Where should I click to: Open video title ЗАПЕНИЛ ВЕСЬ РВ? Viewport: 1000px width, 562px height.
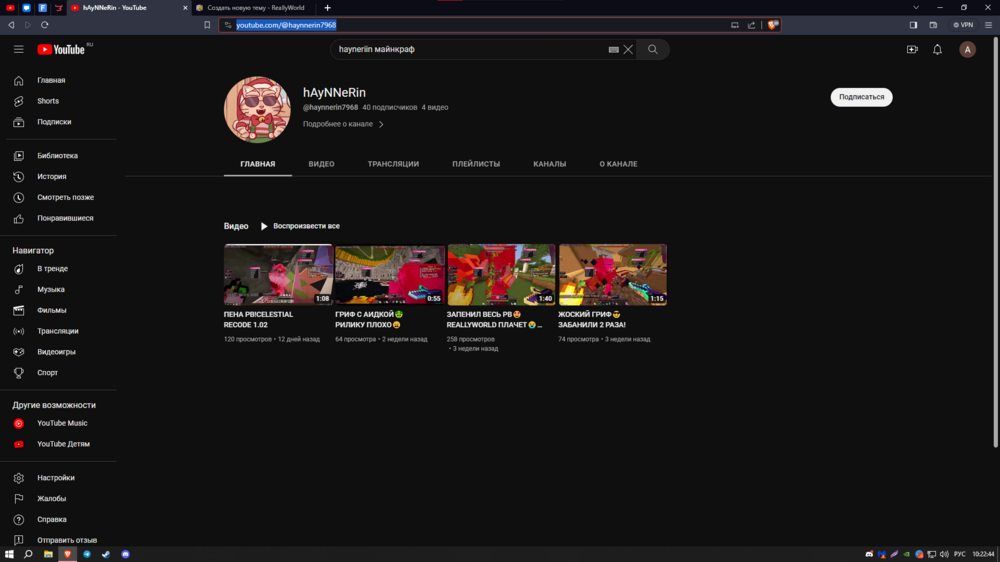click(494, 320)
